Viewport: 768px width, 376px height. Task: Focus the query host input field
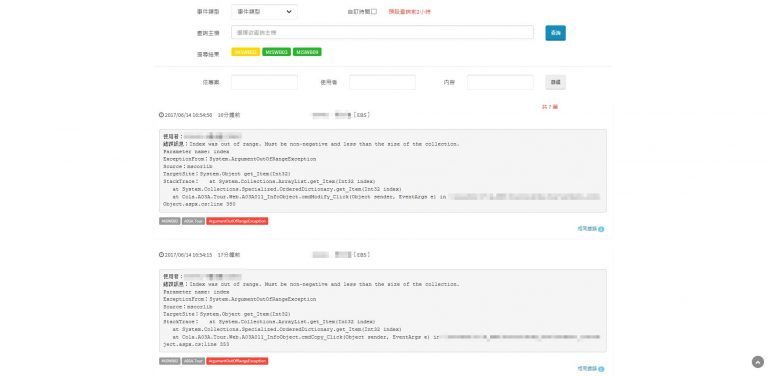(x=382, y=32)
